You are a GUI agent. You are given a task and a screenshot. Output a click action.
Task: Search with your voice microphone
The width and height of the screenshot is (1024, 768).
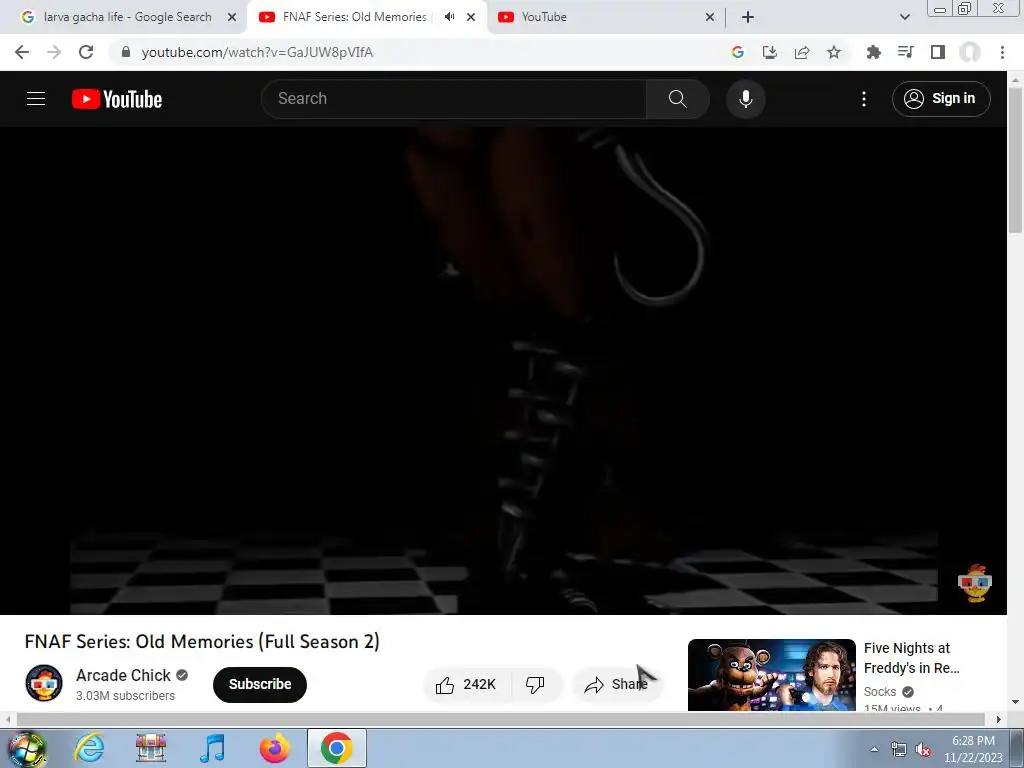(x=746, y=99)
